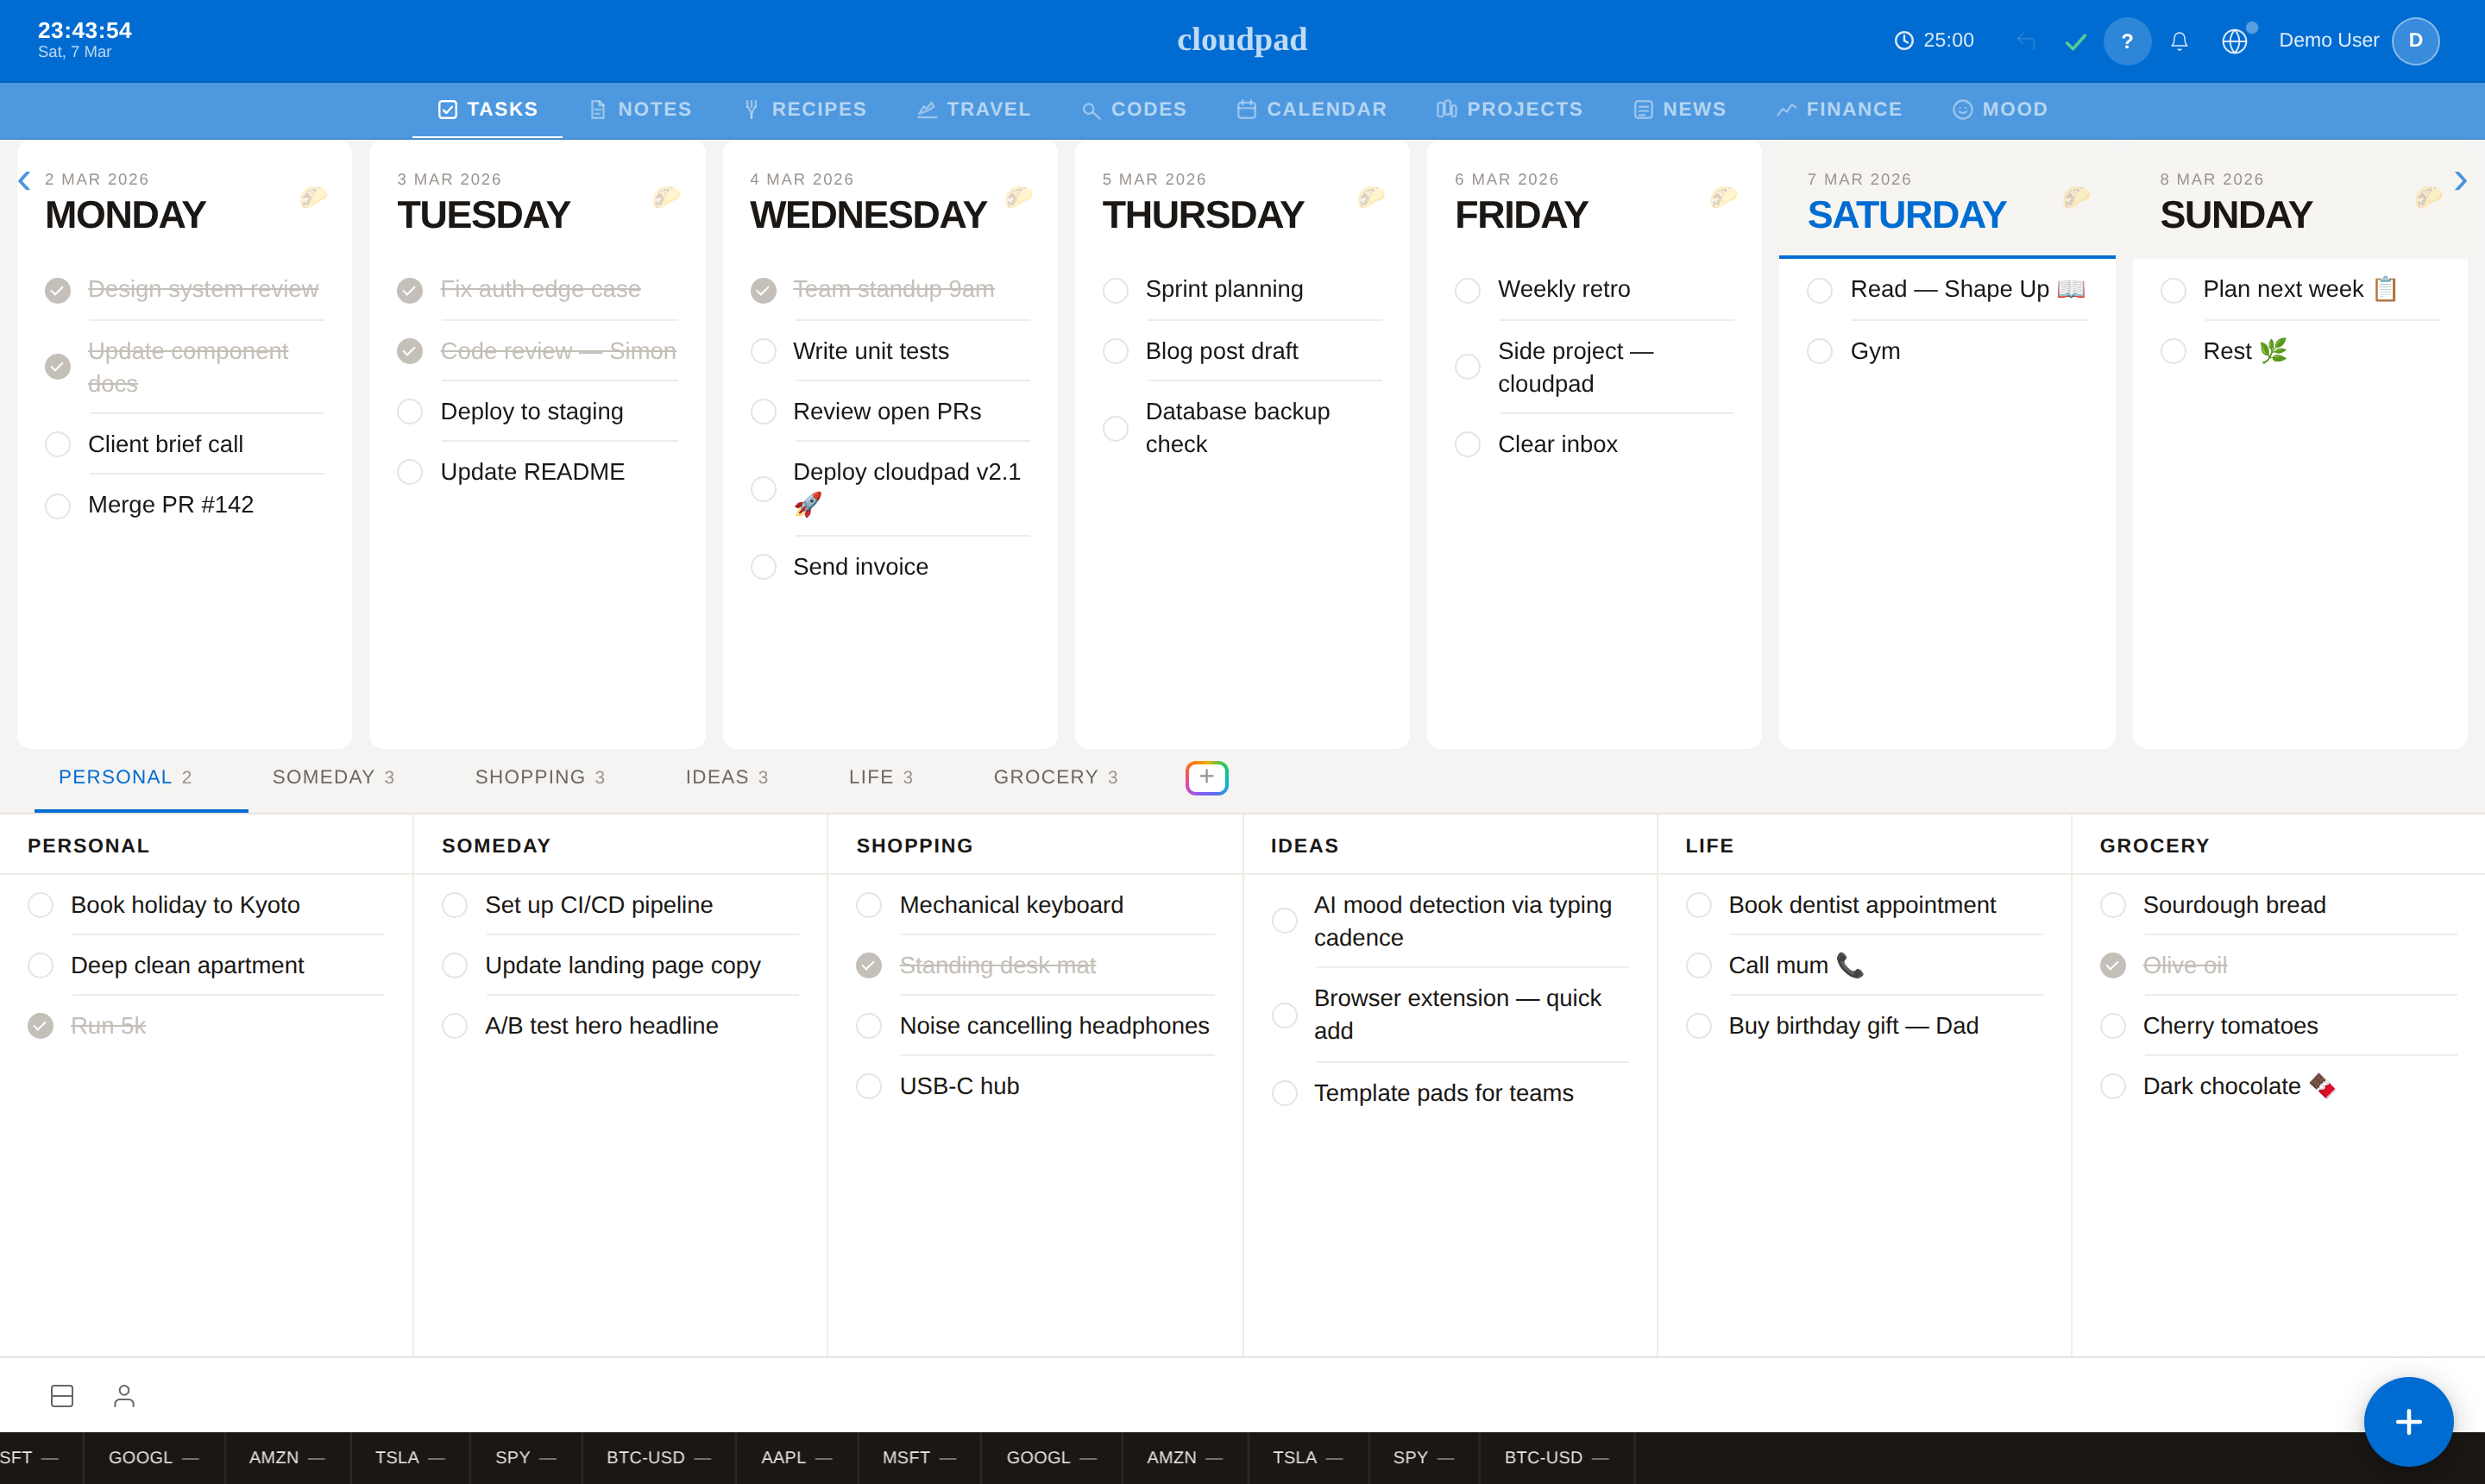
Task: Click the notifications bell icon
Action: 2179,41
